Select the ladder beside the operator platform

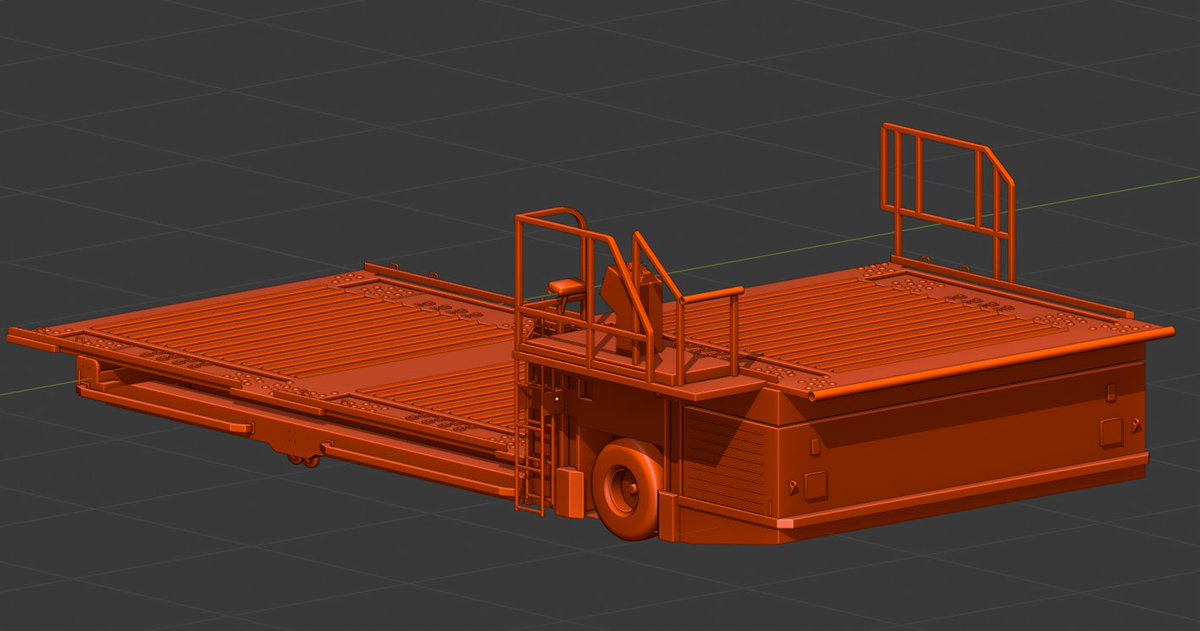(532, 437)
